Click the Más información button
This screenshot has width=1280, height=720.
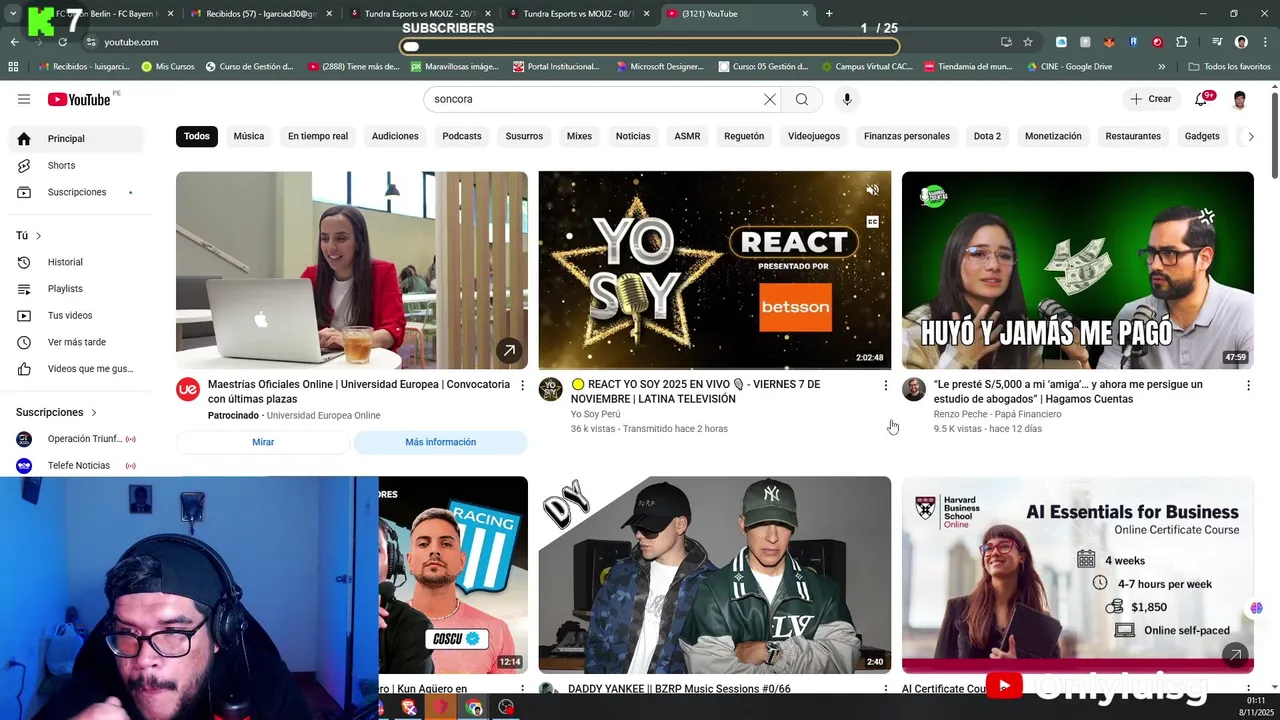[440, 442]
